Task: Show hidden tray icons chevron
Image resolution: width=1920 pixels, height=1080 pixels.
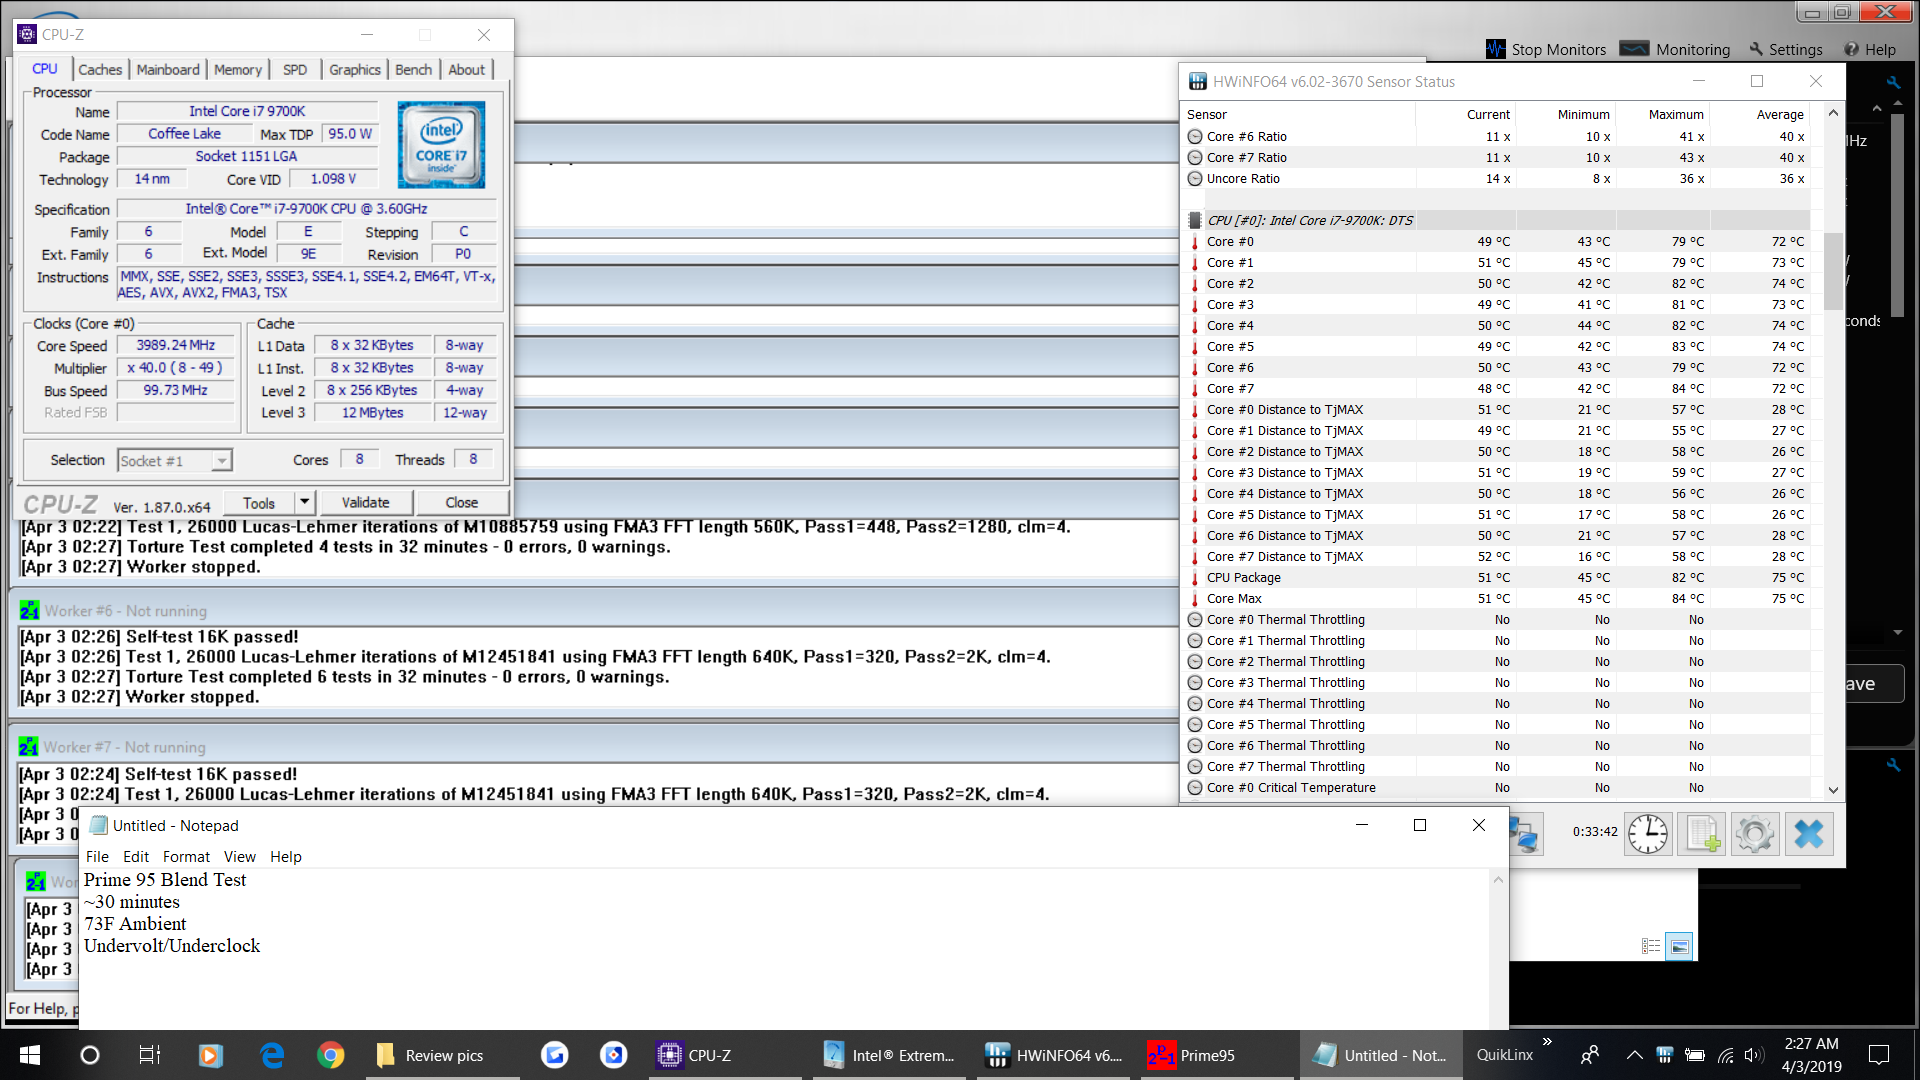Action: (x=1634, y=1055)
